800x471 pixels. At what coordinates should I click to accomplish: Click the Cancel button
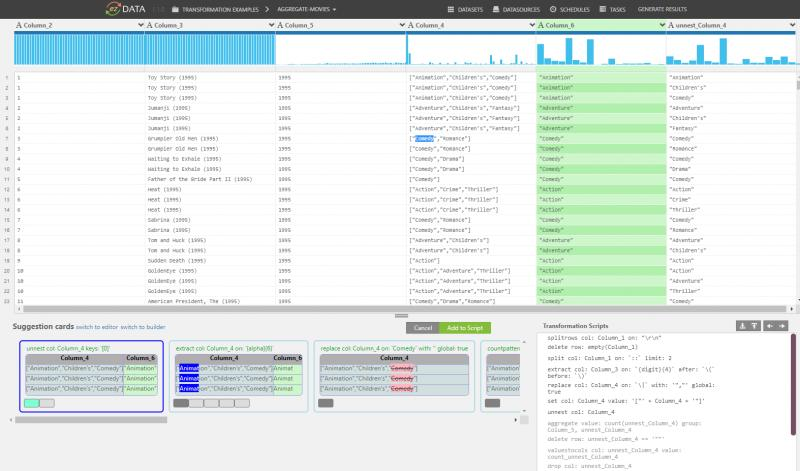pyautogui.click(x=422, y=328)
